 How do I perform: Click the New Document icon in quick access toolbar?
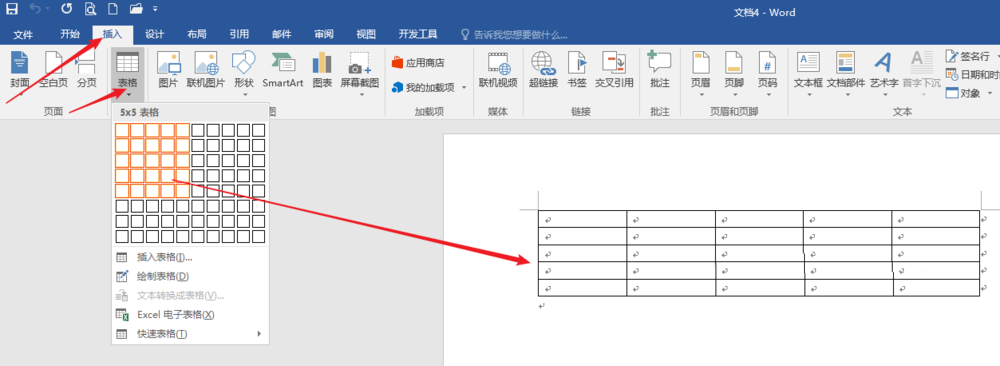[x=112, y=9]
